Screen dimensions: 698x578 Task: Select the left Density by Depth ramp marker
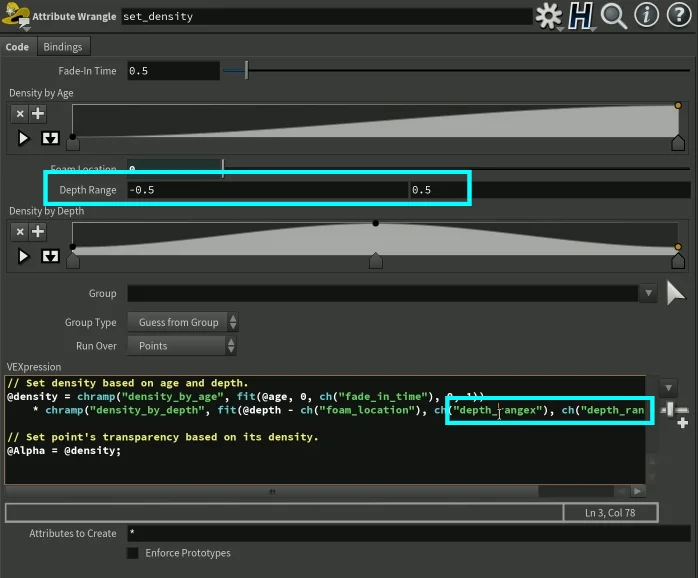(73, 261)
